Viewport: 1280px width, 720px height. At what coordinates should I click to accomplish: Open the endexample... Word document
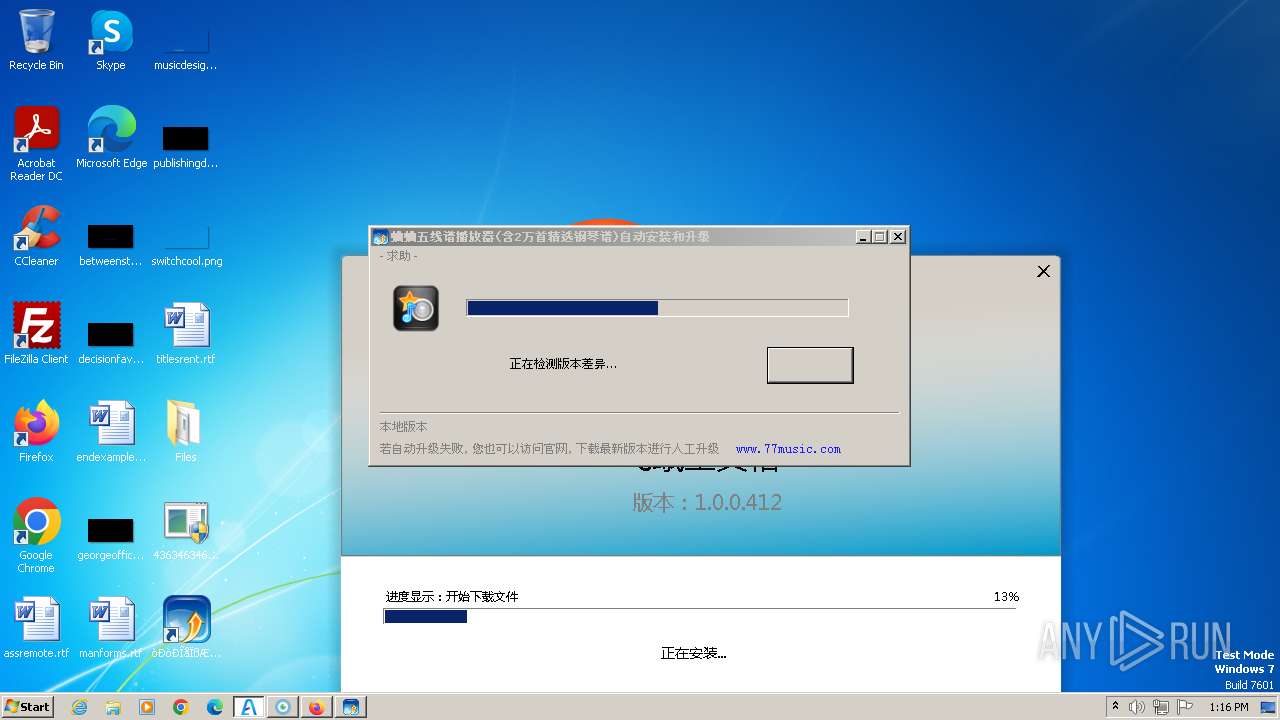pyautogui.click(x=111, y=432)
